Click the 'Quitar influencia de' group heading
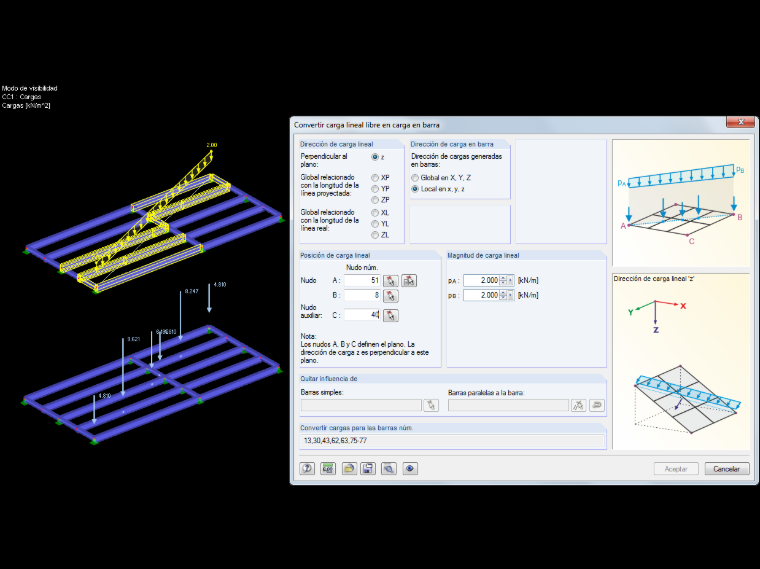Image resolution: width=760 pixels, height=569 pixels. [x=329, y=379]
